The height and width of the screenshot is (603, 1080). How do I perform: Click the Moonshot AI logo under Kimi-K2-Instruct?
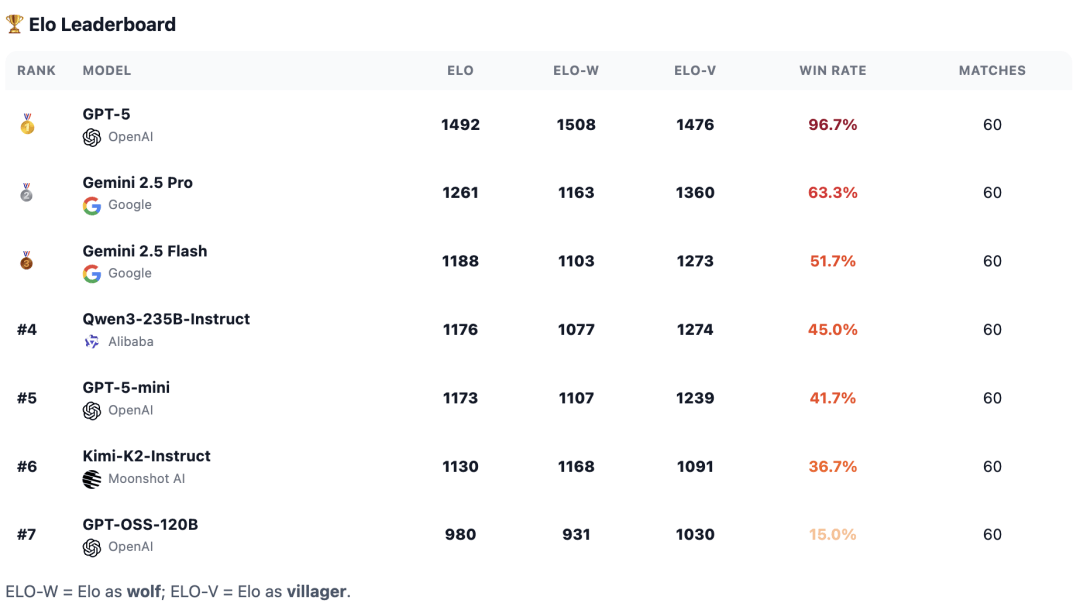coord(92,479)
